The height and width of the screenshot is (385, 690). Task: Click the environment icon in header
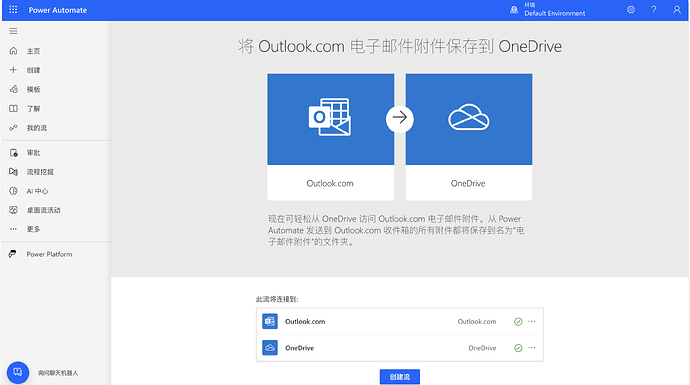(x=514, y=10)
